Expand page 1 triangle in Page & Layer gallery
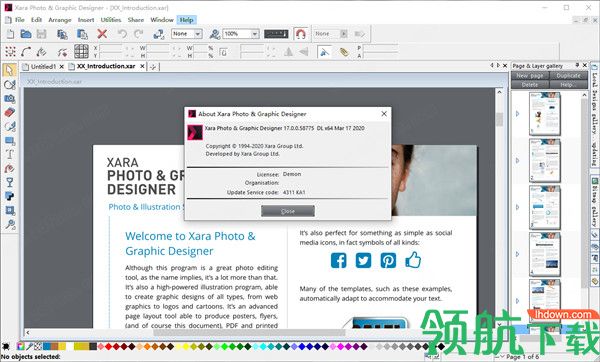Viewport: 600px width, 362px height. [518, 114]
